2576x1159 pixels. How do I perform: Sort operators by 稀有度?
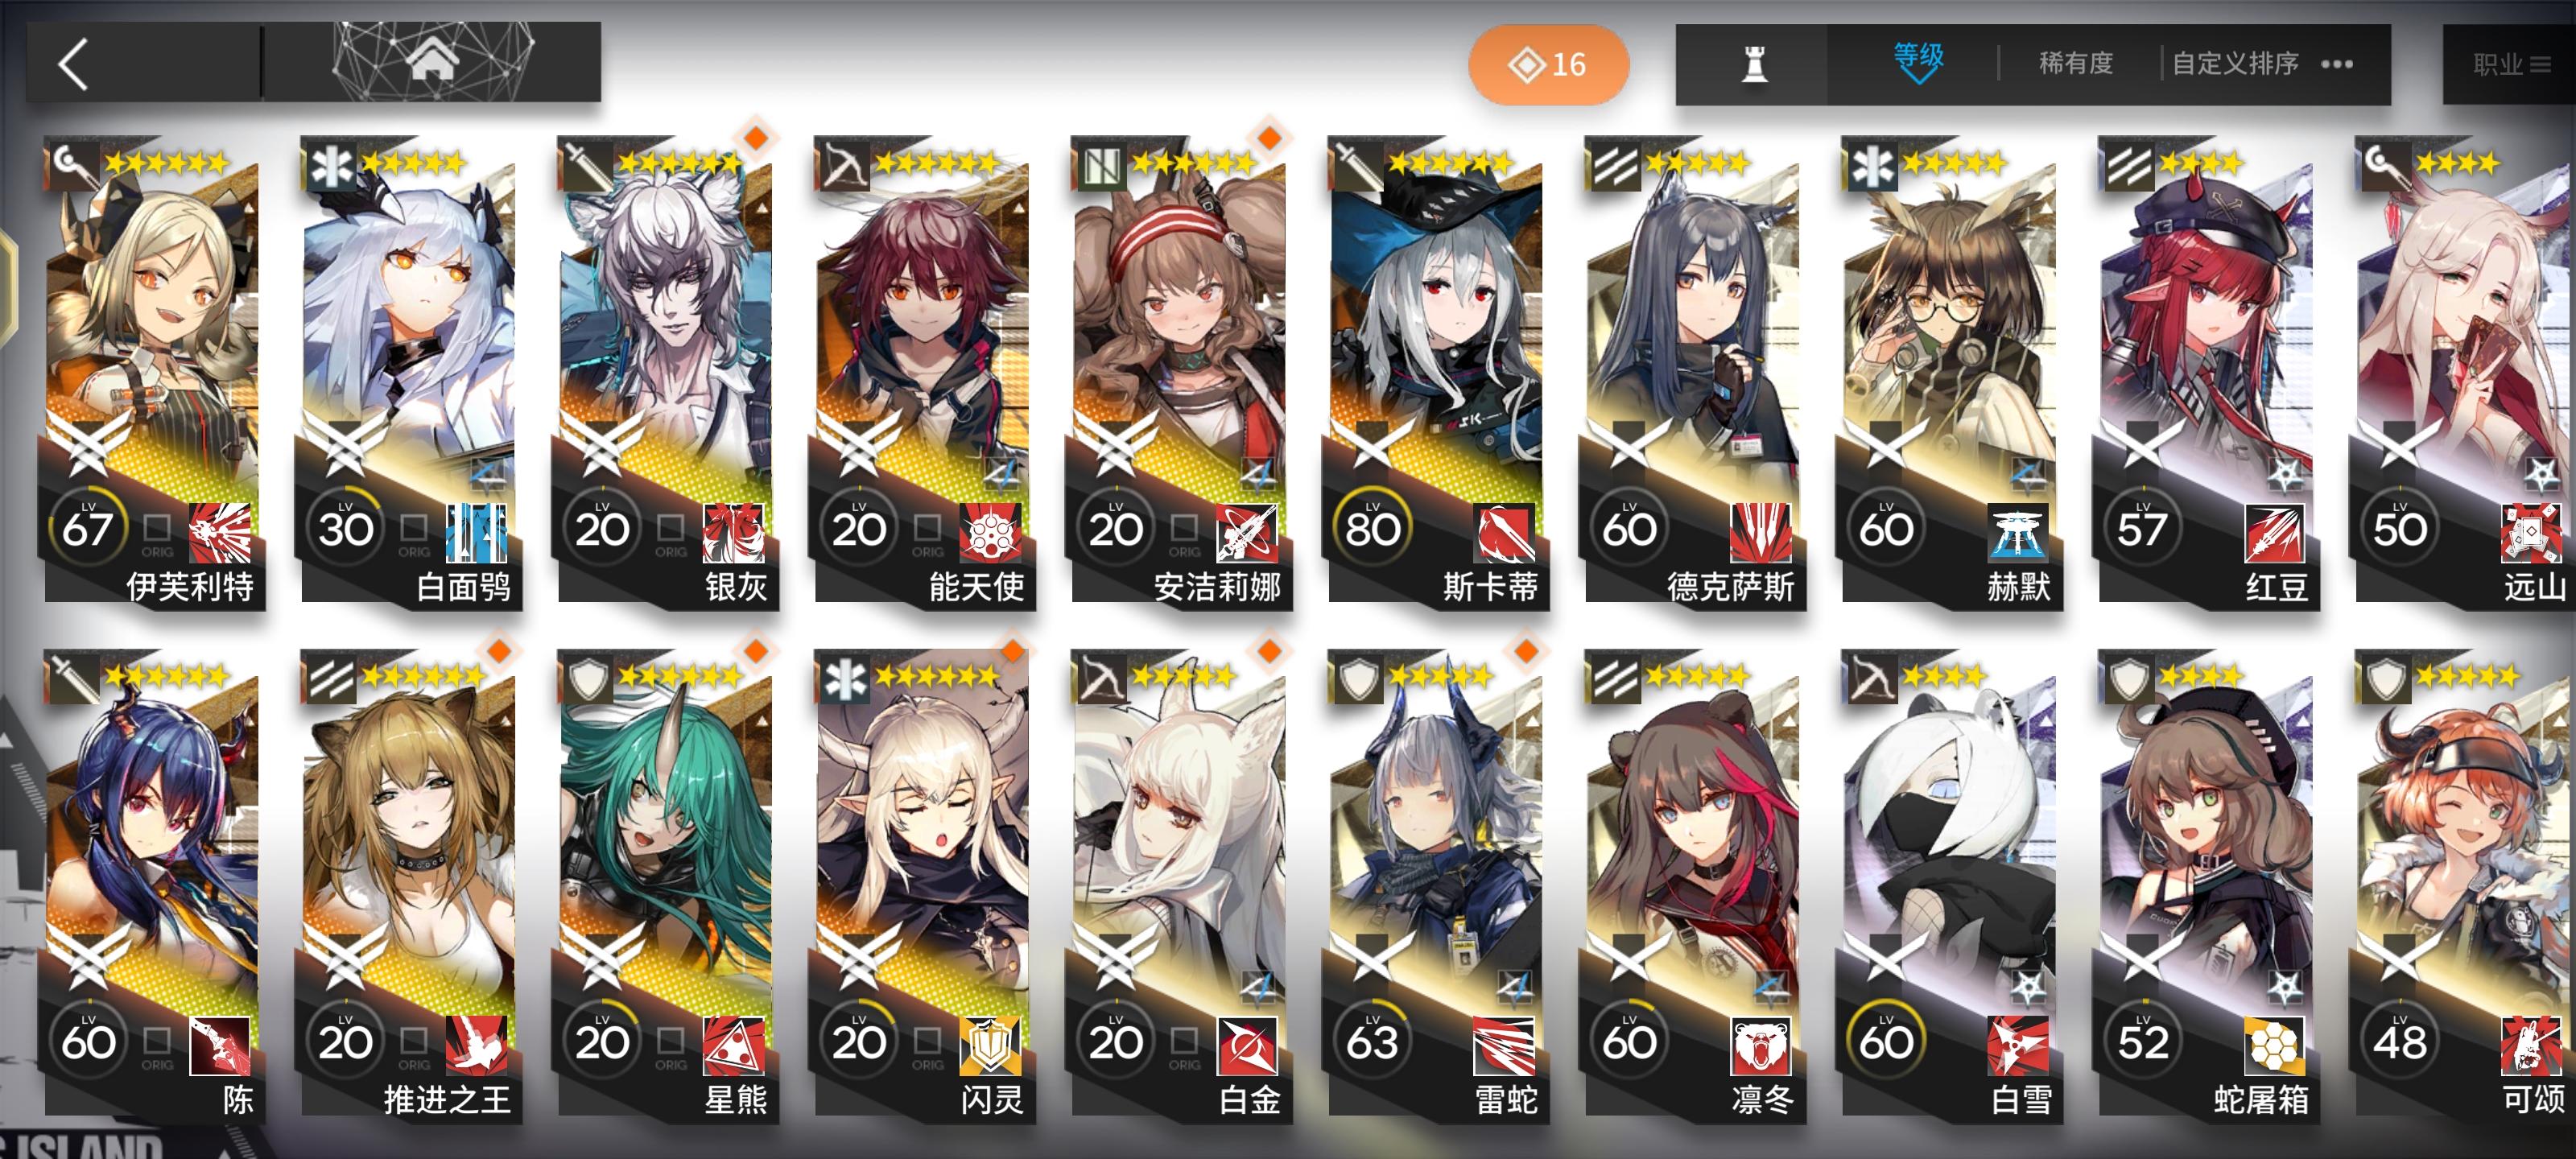click(x=2076, y=63)
